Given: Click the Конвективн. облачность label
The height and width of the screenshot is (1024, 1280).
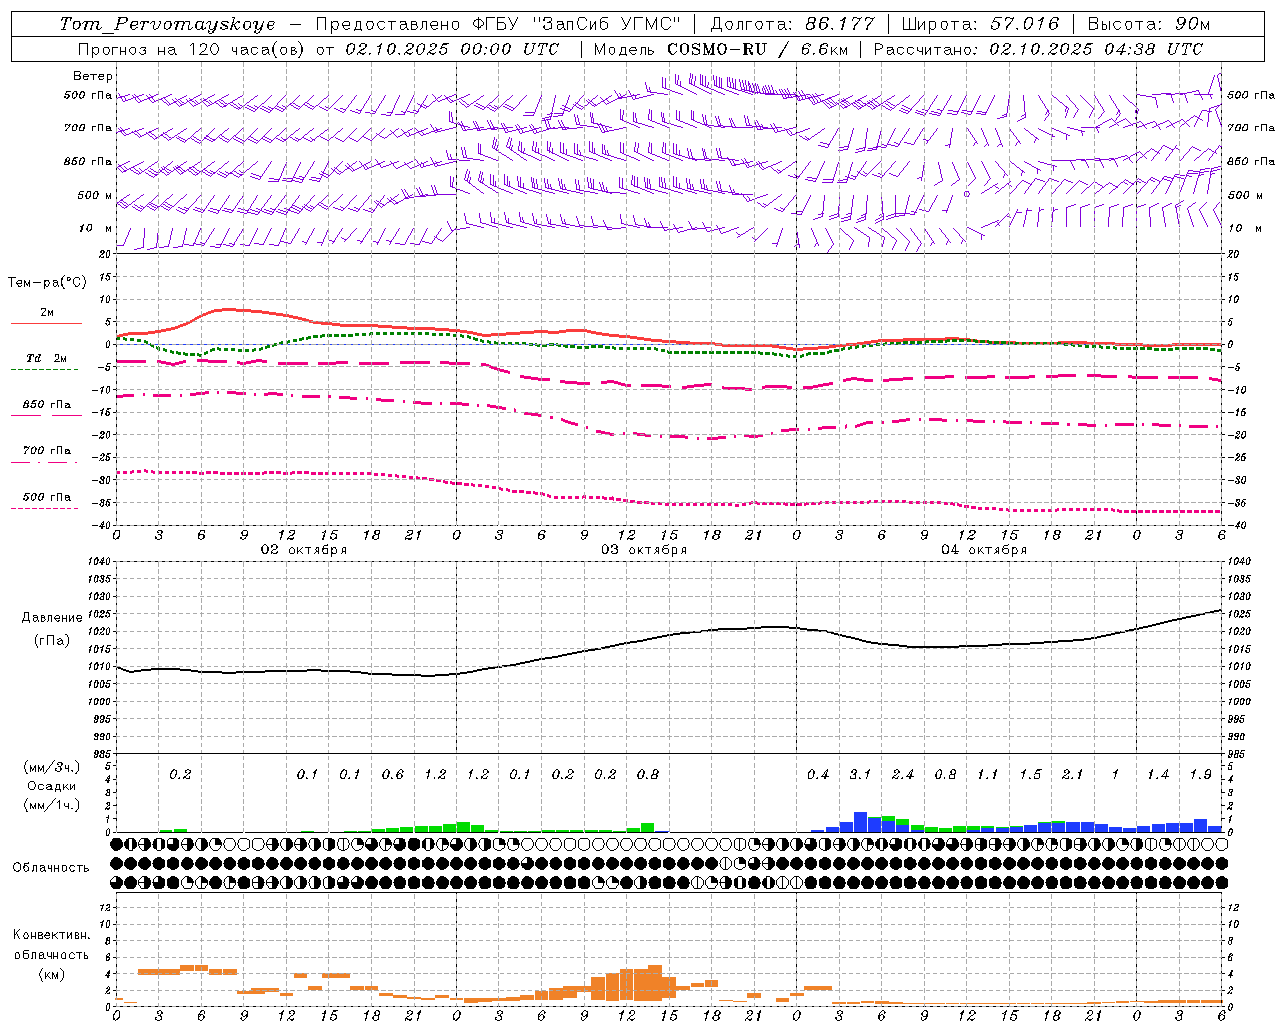Looking at the screenshot, I should coord(51,945).
